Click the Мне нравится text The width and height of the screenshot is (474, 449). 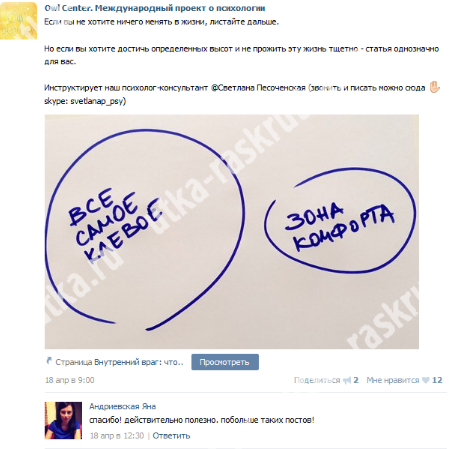393,380
